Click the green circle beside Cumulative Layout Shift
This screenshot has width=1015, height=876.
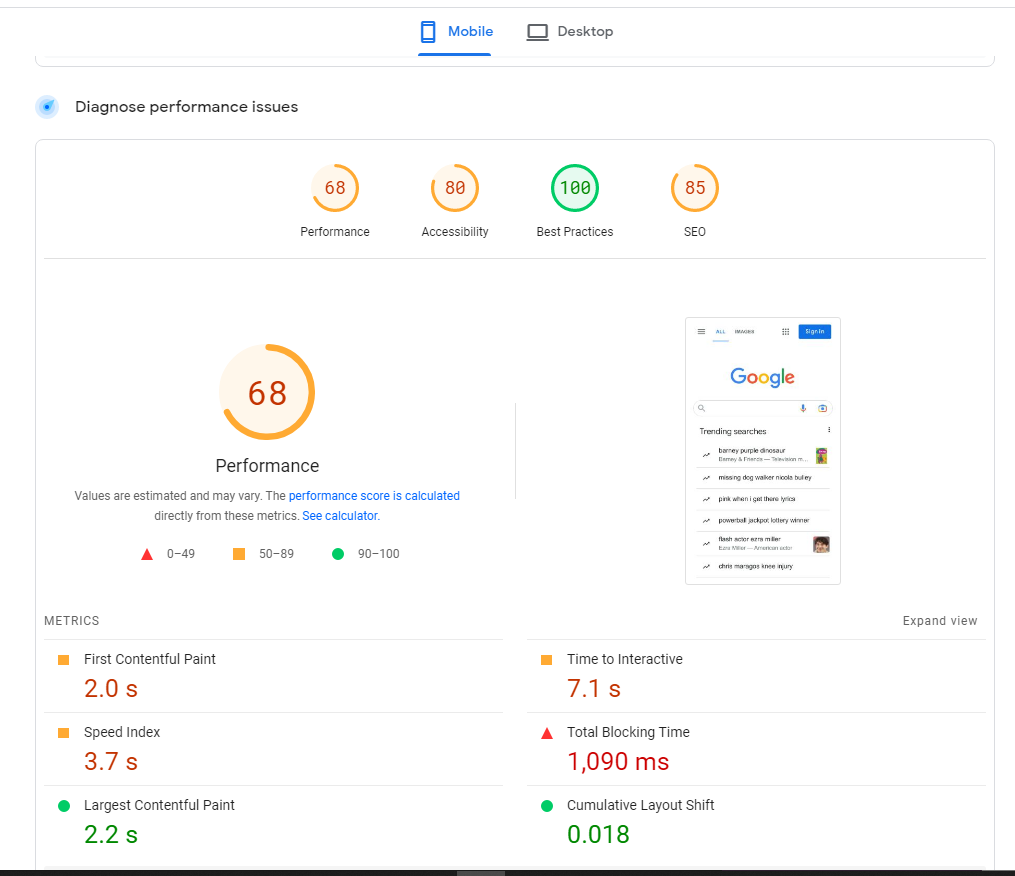(546, 806)
